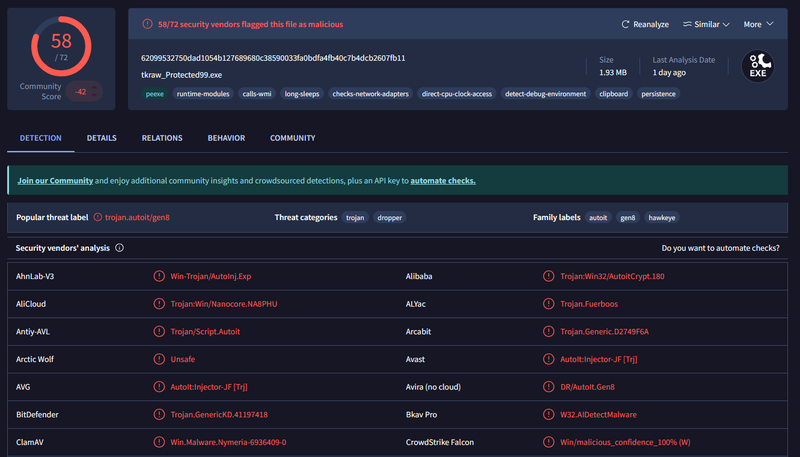Click the peexe tag
The image size is (800, 457).
155,94
